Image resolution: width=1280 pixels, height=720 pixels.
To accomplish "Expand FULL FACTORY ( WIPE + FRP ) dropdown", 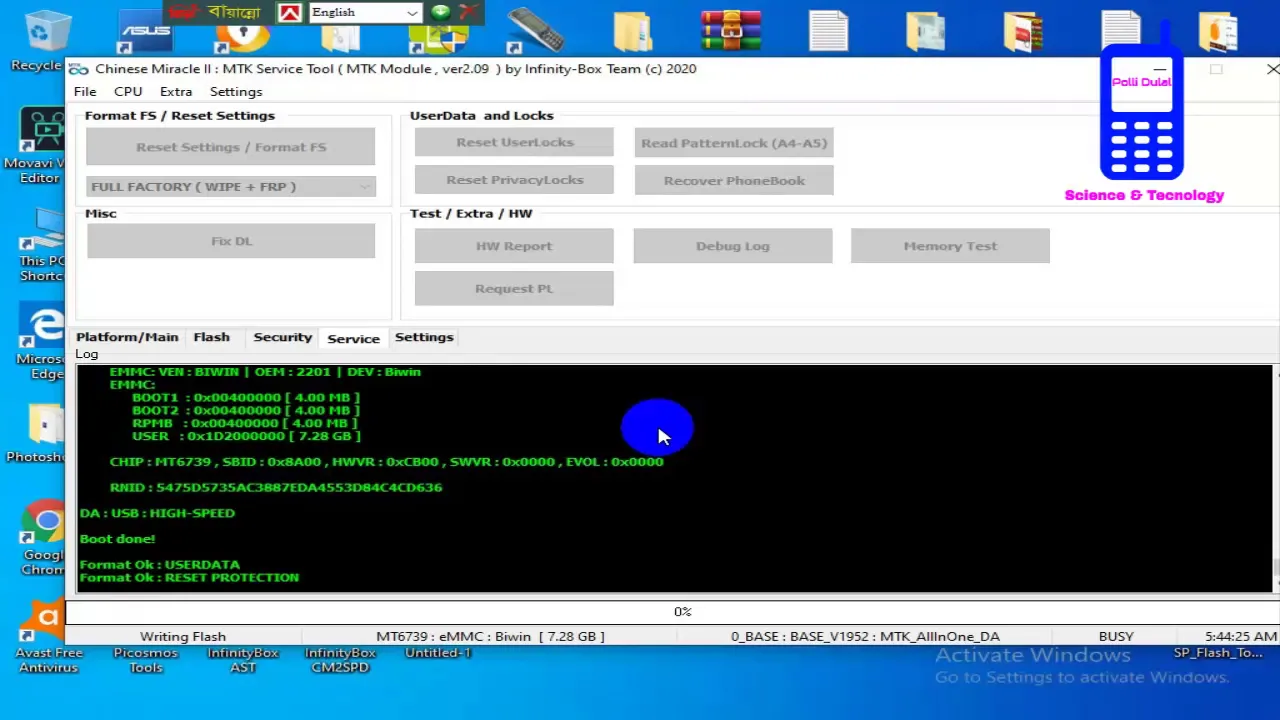I will tap(231, 187).
